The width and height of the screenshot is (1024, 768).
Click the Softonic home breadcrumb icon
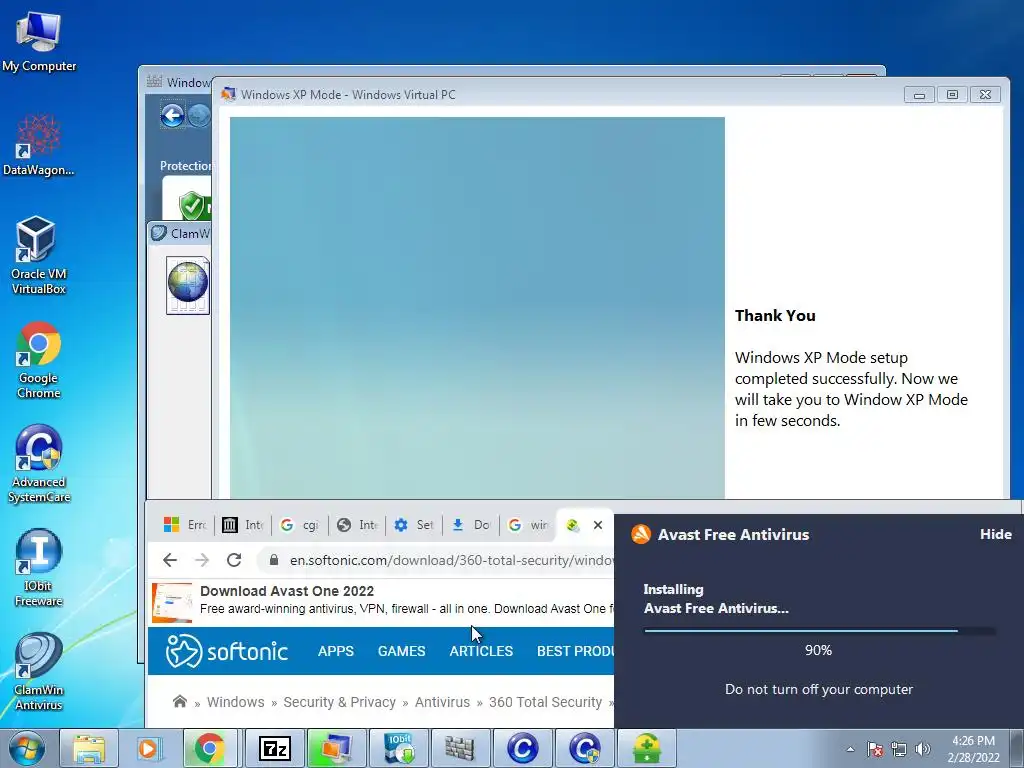[x=180, y=702]
